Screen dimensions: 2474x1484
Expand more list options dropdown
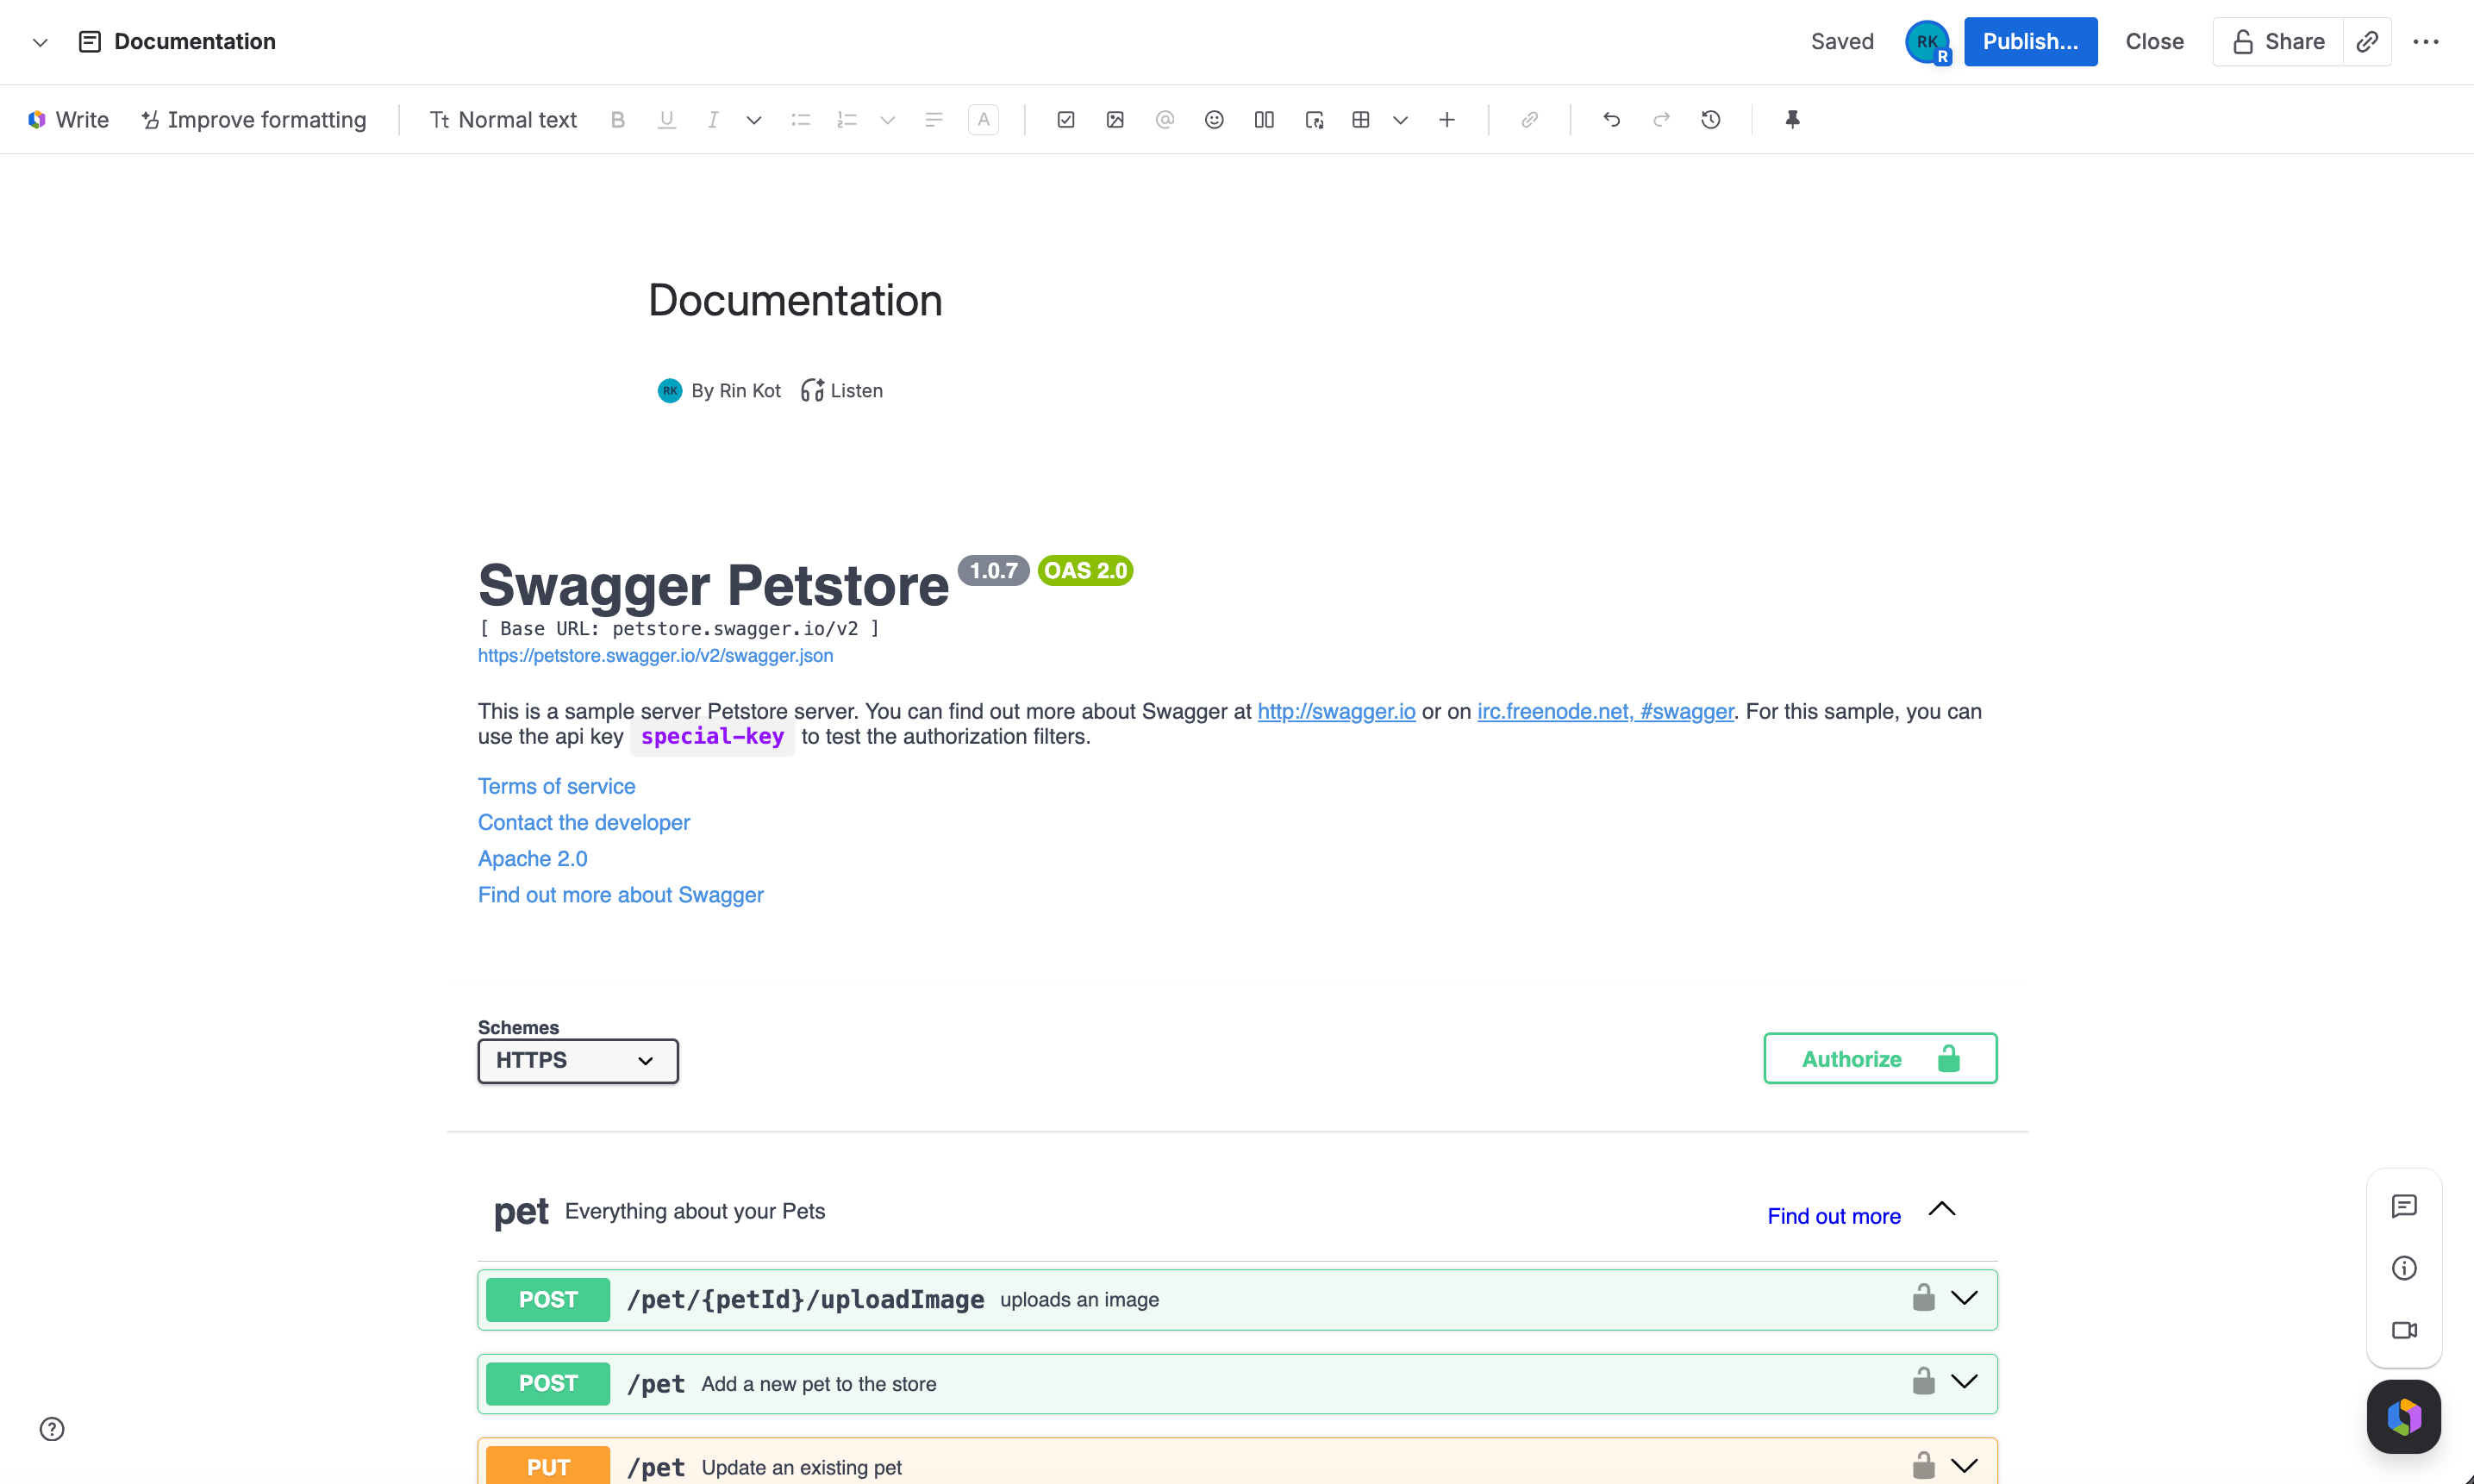887,120
